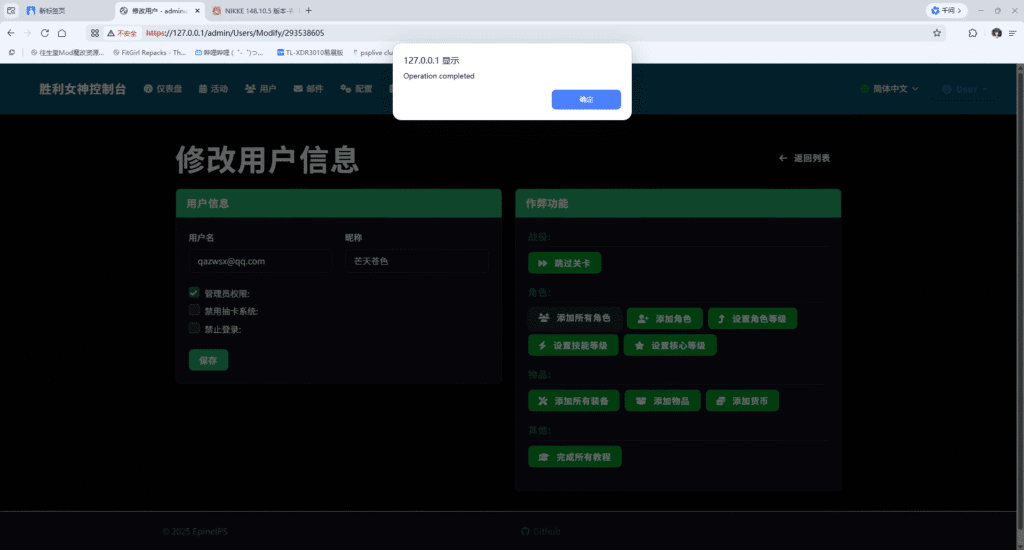Open the 仪表盘 menu item
1024x550 pixels.
[x=163, y=89]
